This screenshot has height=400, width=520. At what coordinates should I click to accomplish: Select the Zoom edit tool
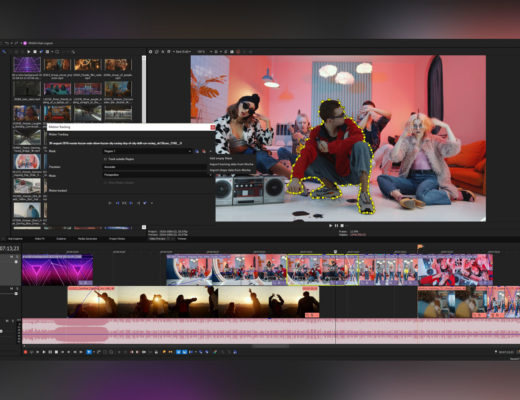click(x=111, y=352)
